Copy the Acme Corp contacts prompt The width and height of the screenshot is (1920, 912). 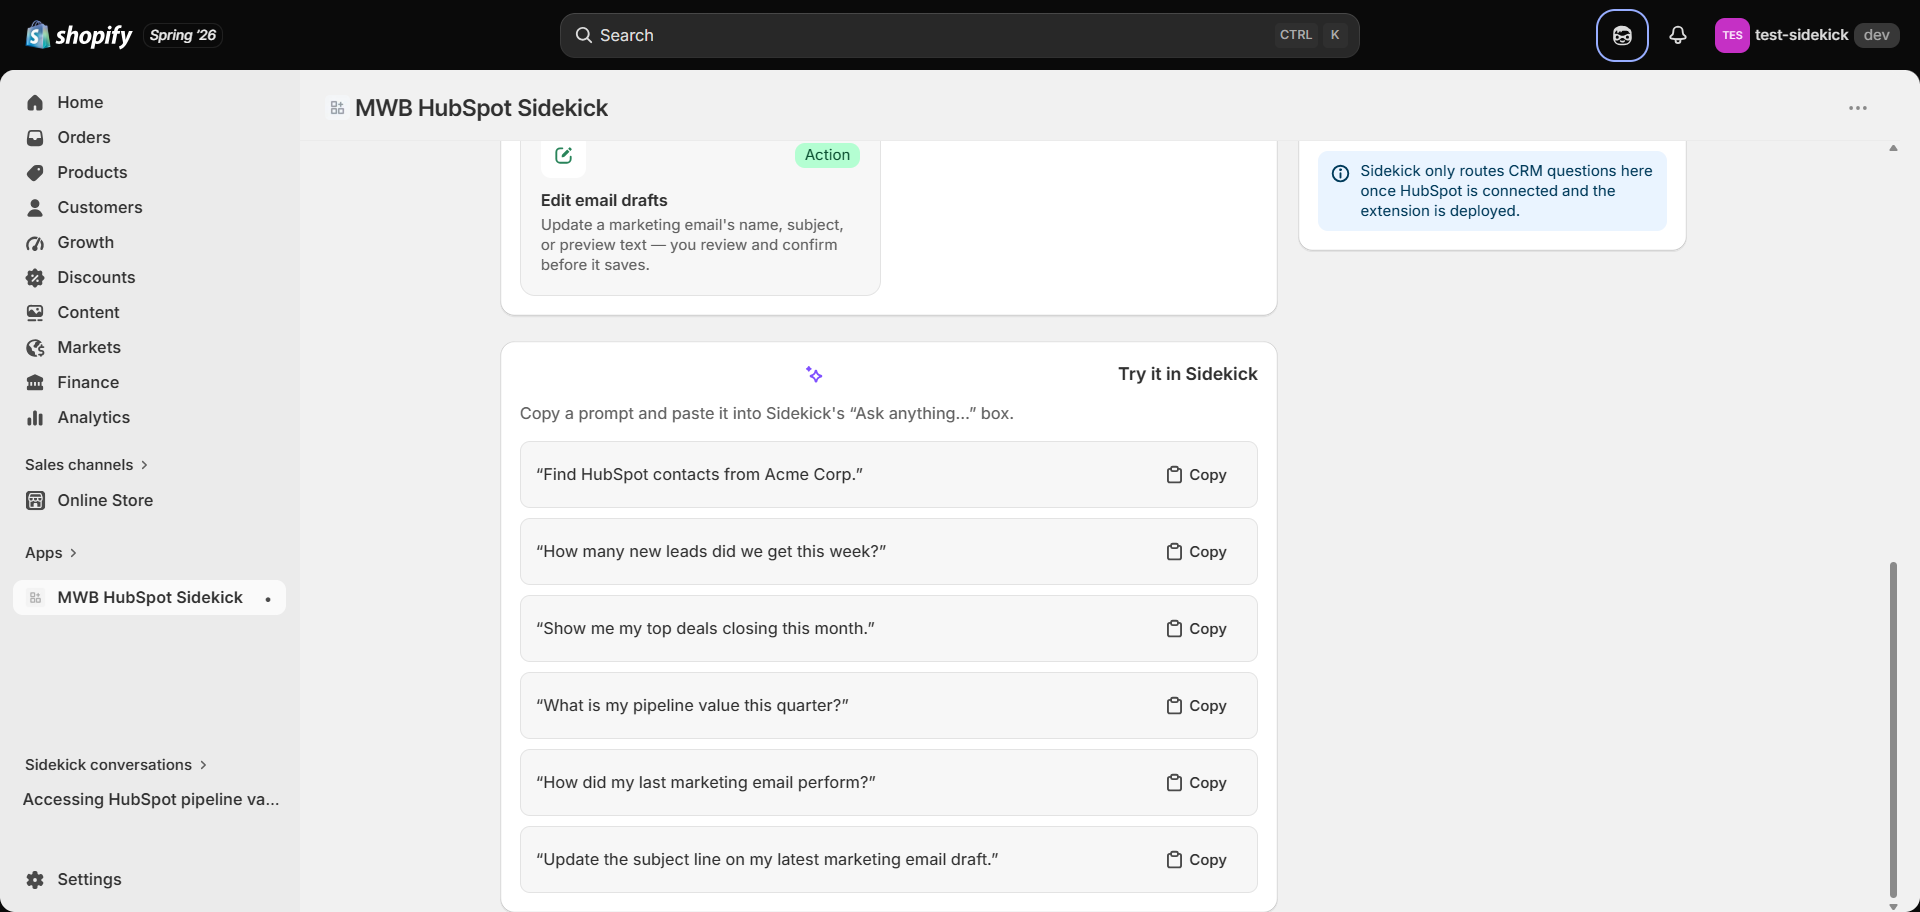pos(1196,475)
